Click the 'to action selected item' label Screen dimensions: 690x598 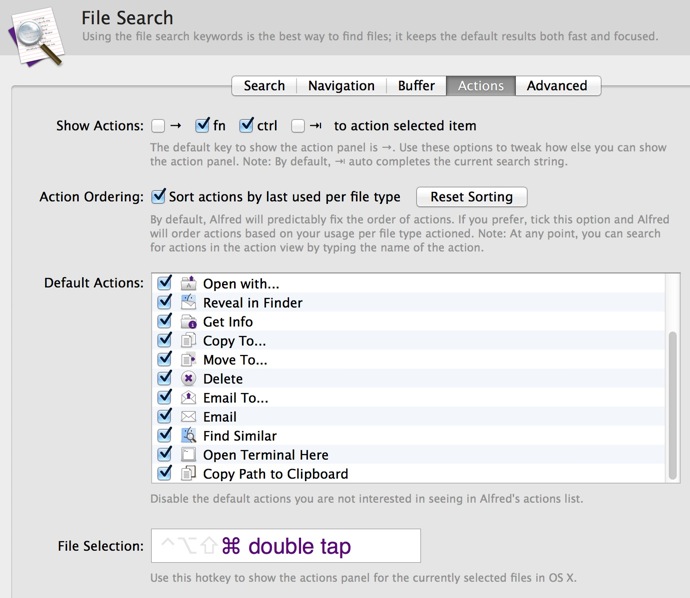click(405, 126)
